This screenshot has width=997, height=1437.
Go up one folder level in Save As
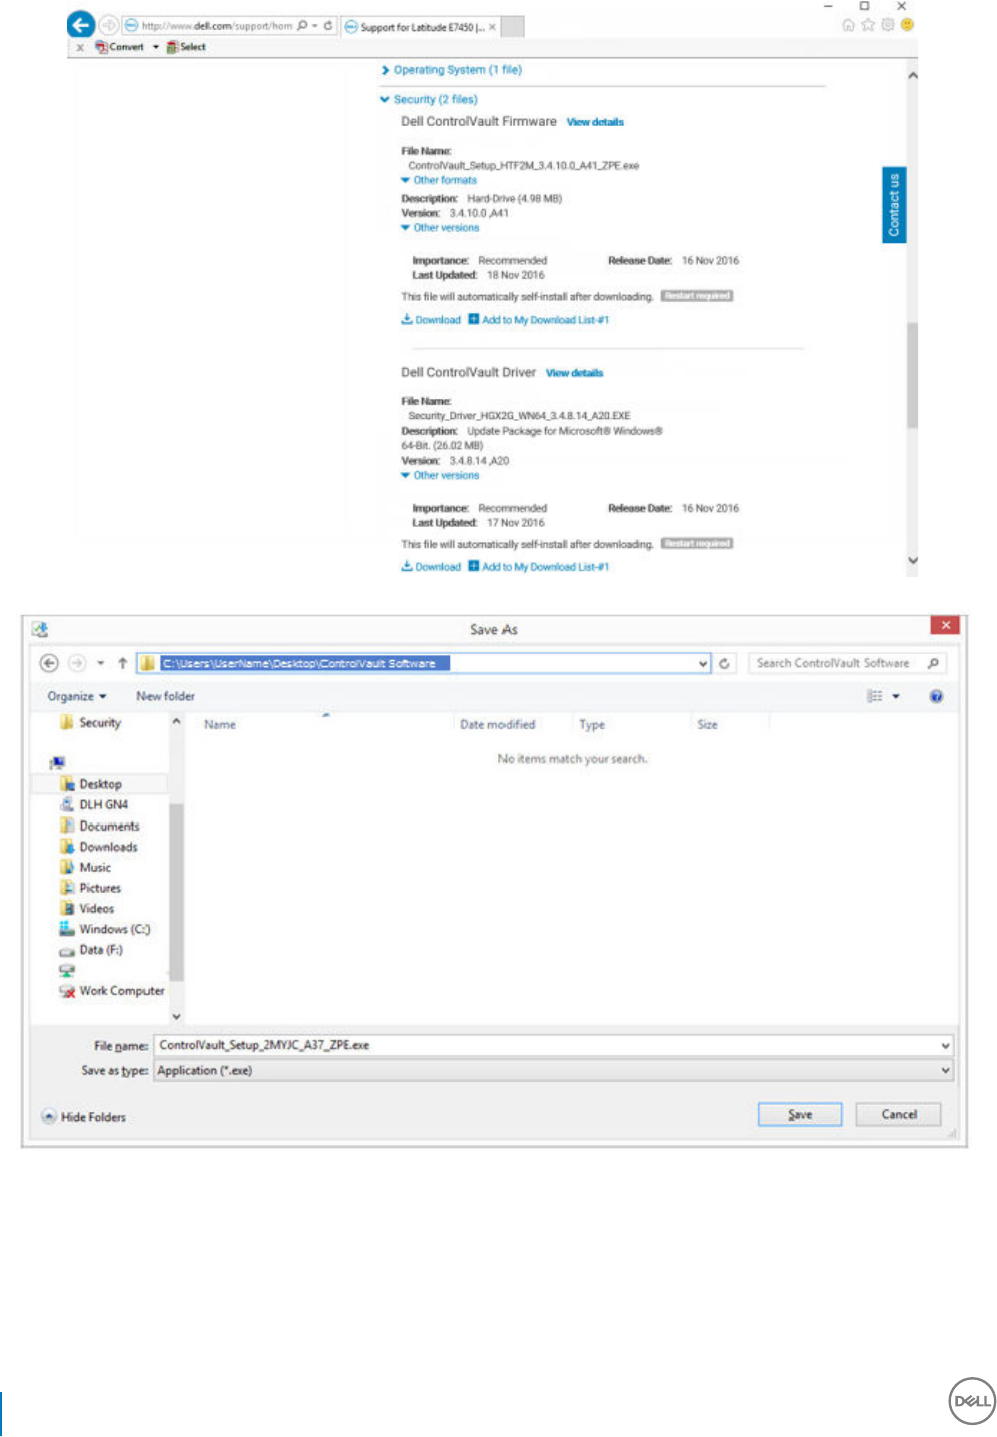coord(122,663)
